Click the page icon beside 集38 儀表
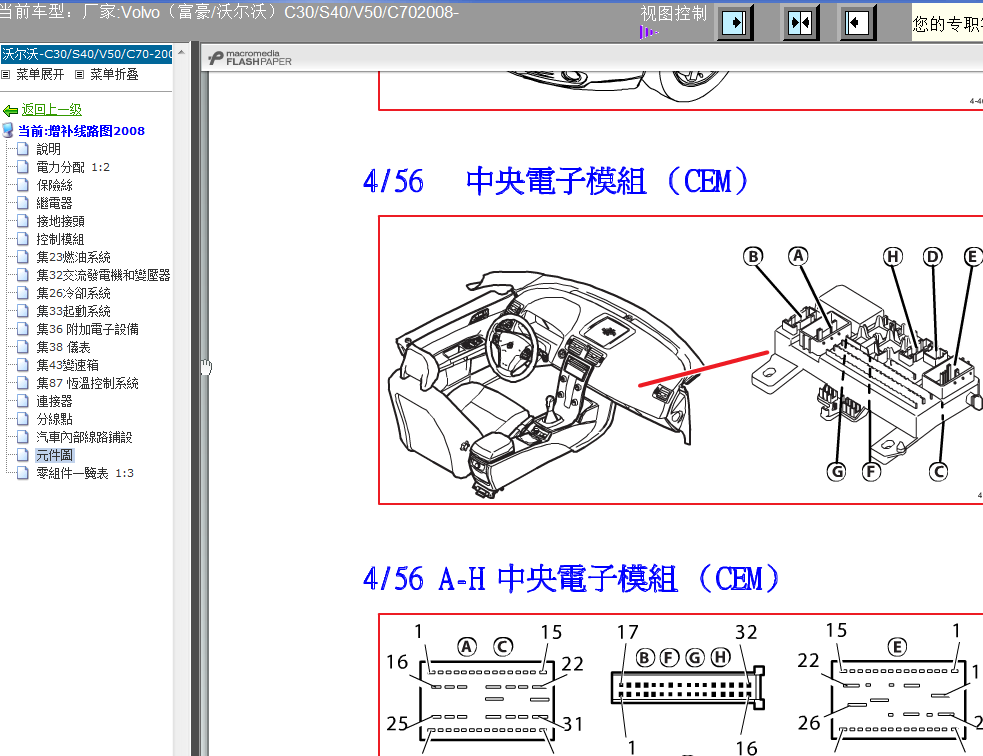 click(23, 347)
